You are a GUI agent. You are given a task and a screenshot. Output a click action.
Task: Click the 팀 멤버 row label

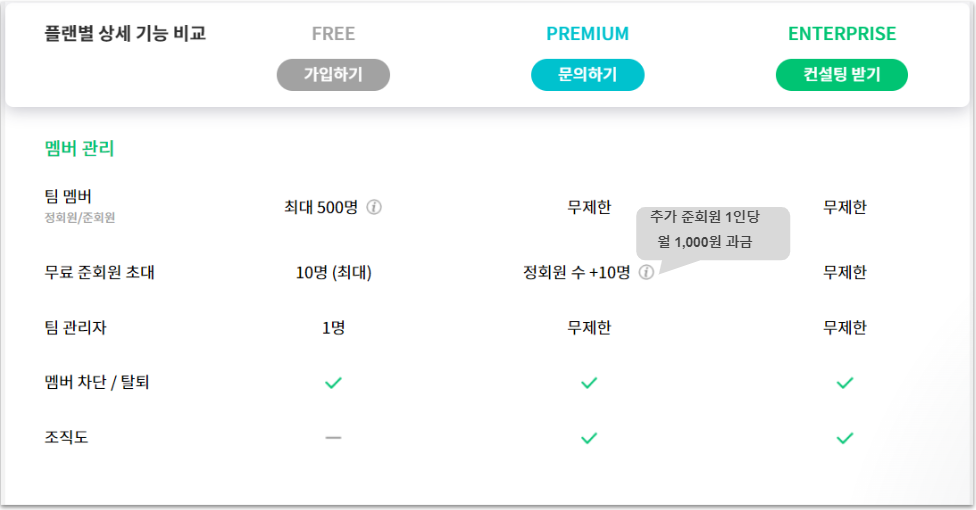(69, 196)
